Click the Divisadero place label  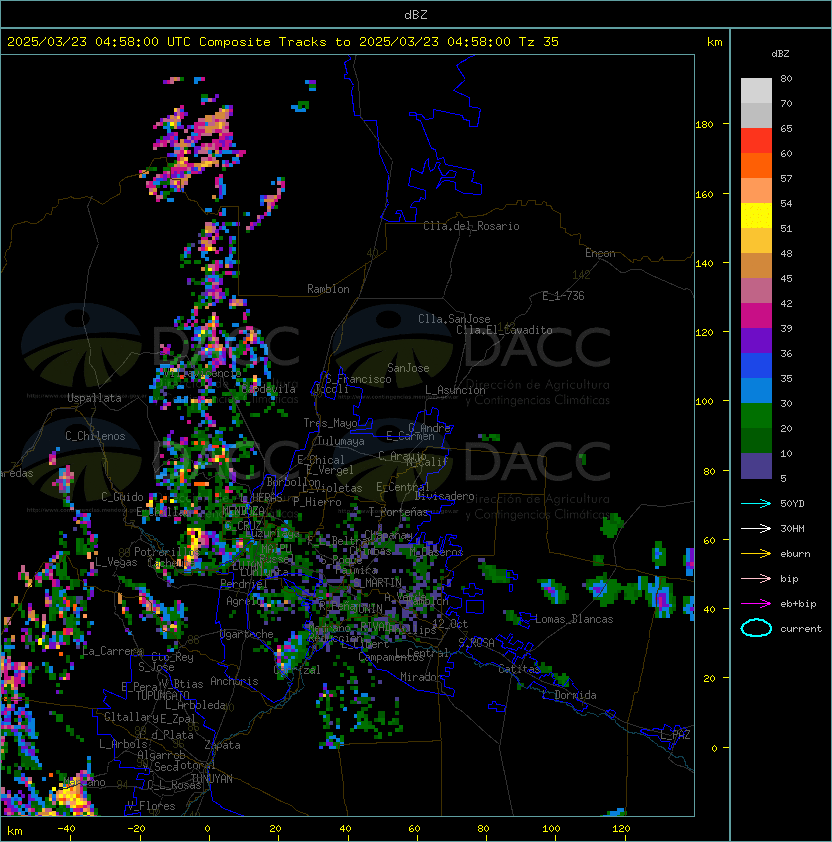coord(444,496)
